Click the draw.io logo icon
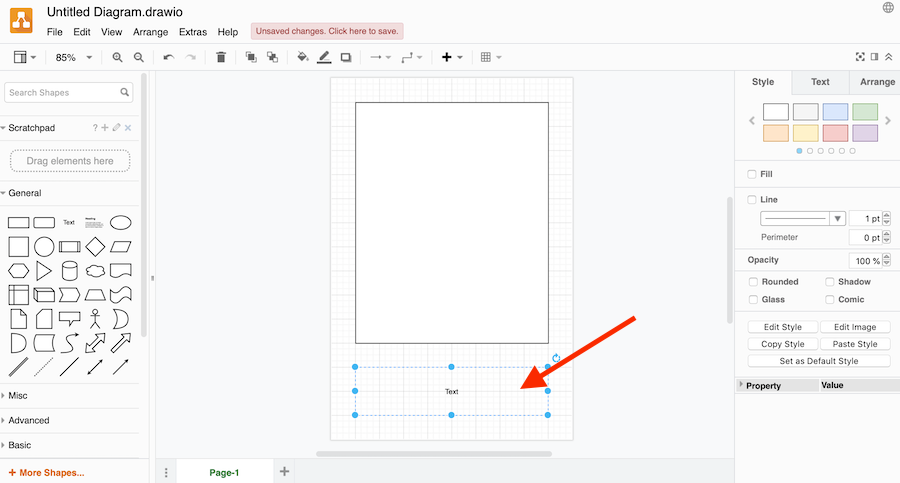The height and width of the screenshot is (483, 900). (x=21, y=21)
